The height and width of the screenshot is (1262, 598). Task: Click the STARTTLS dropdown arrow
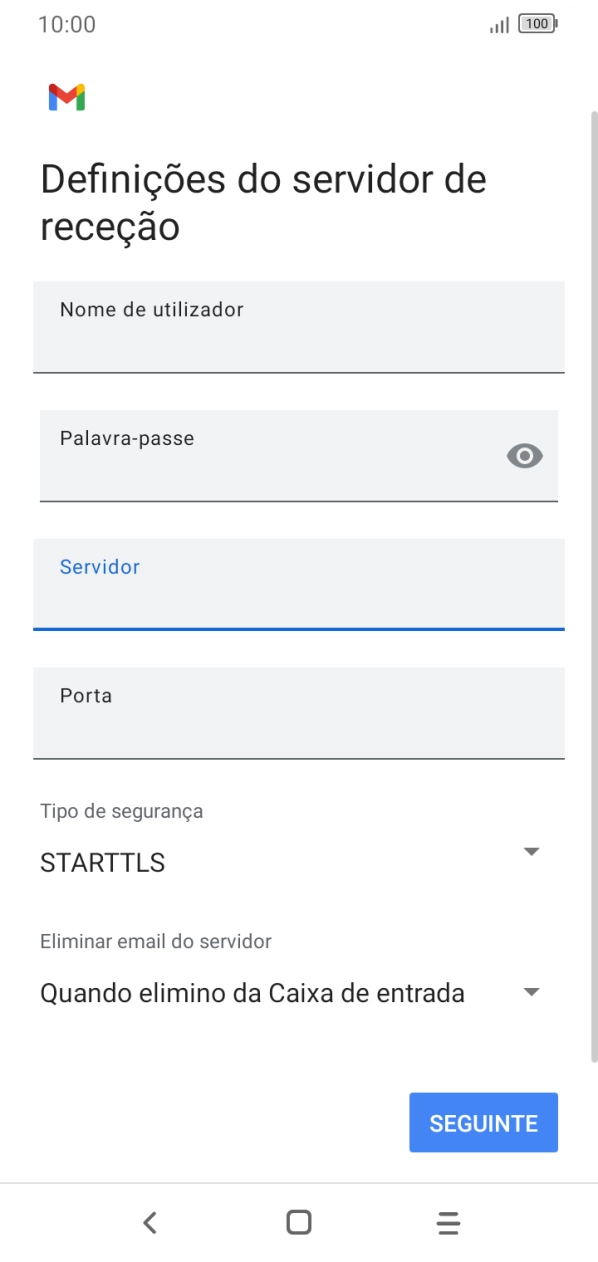529,851
